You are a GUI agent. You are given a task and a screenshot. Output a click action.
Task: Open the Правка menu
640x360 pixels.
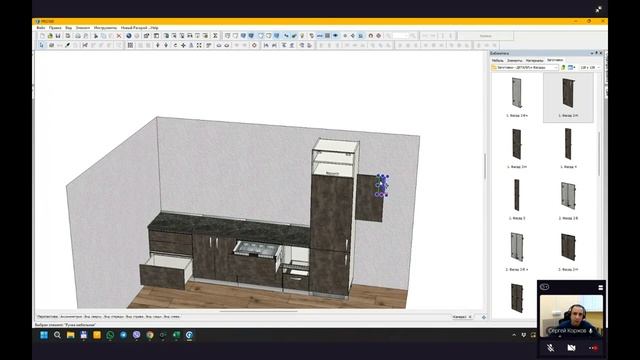(55, 28)
